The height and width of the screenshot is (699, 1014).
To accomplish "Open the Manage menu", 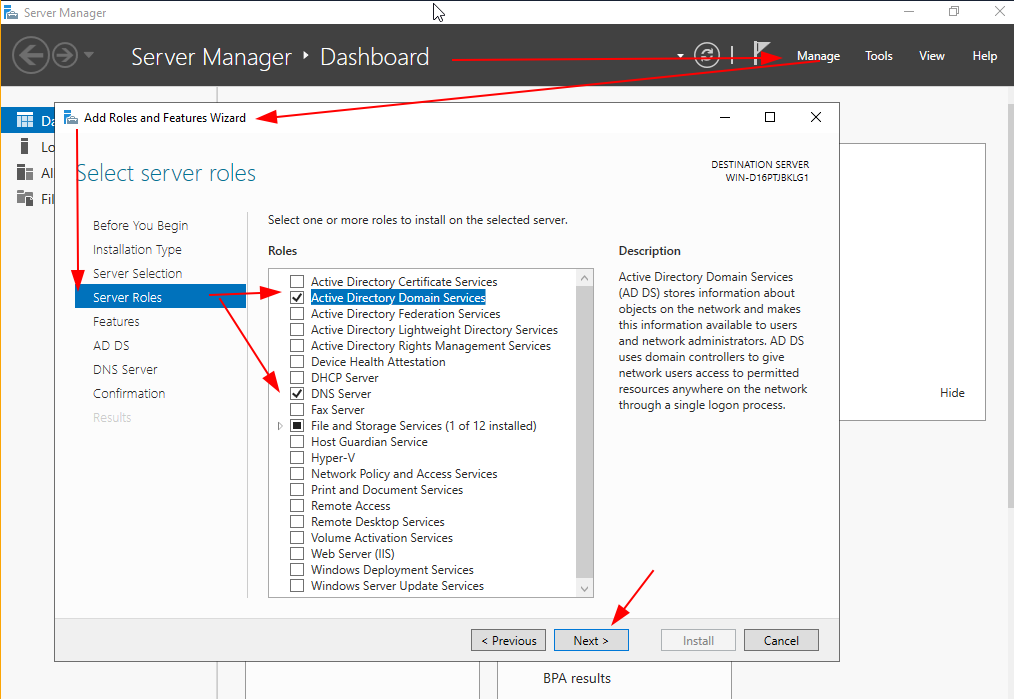I will tap(818, 56).
